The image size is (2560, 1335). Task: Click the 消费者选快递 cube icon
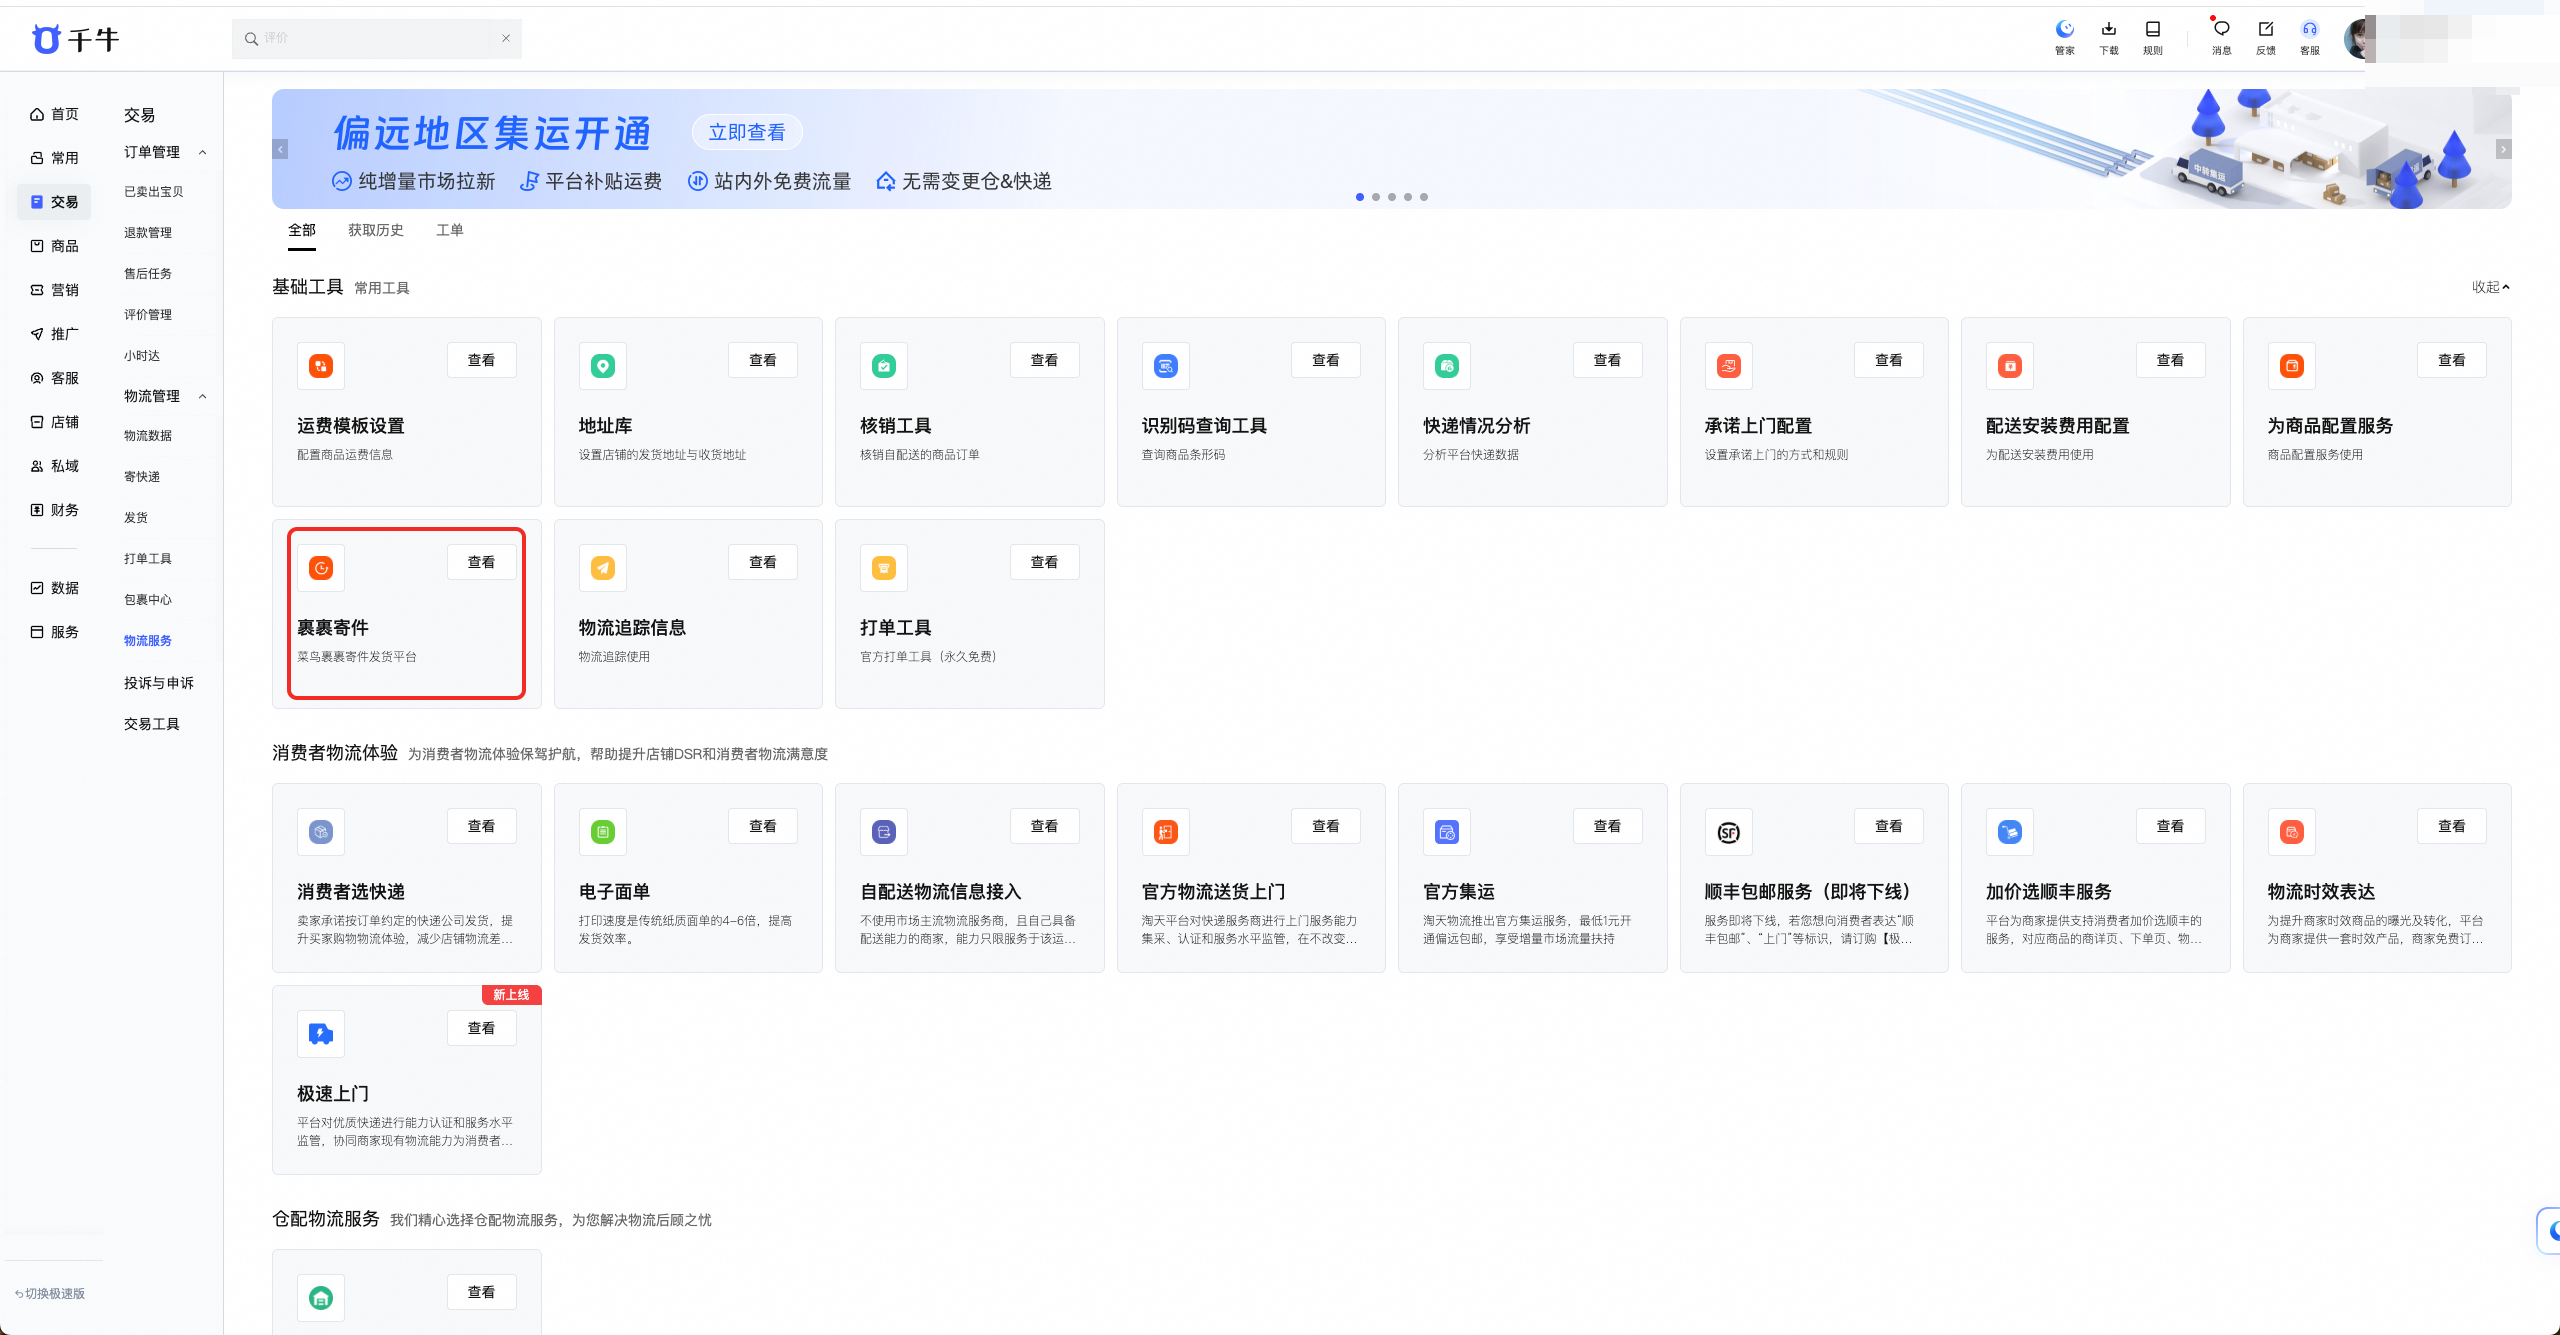coord(321,832)
